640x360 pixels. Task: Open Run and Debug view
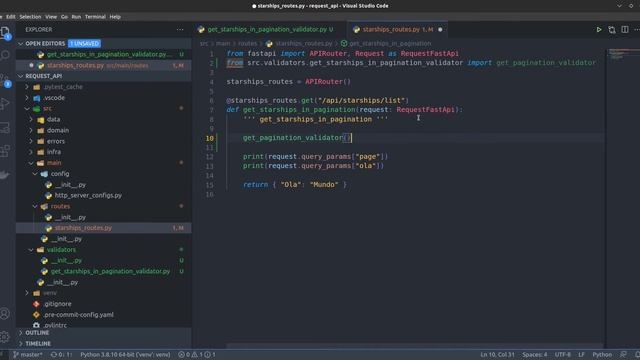(5, 104)
